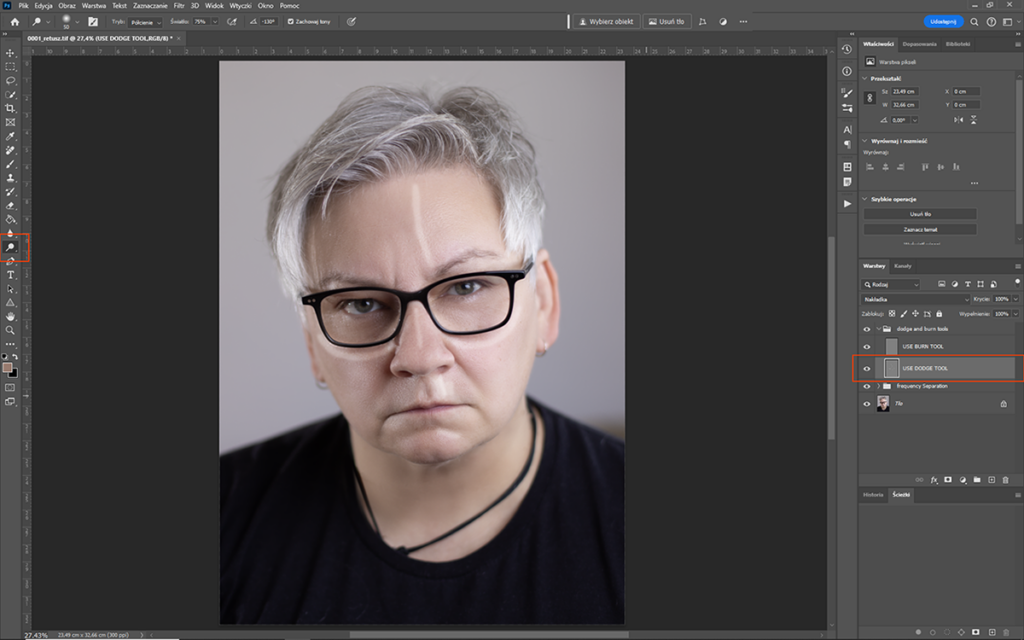Activate the Zoom magnifier tool
The width and height of the screenshot is (1024, 640).
[11, 330]
